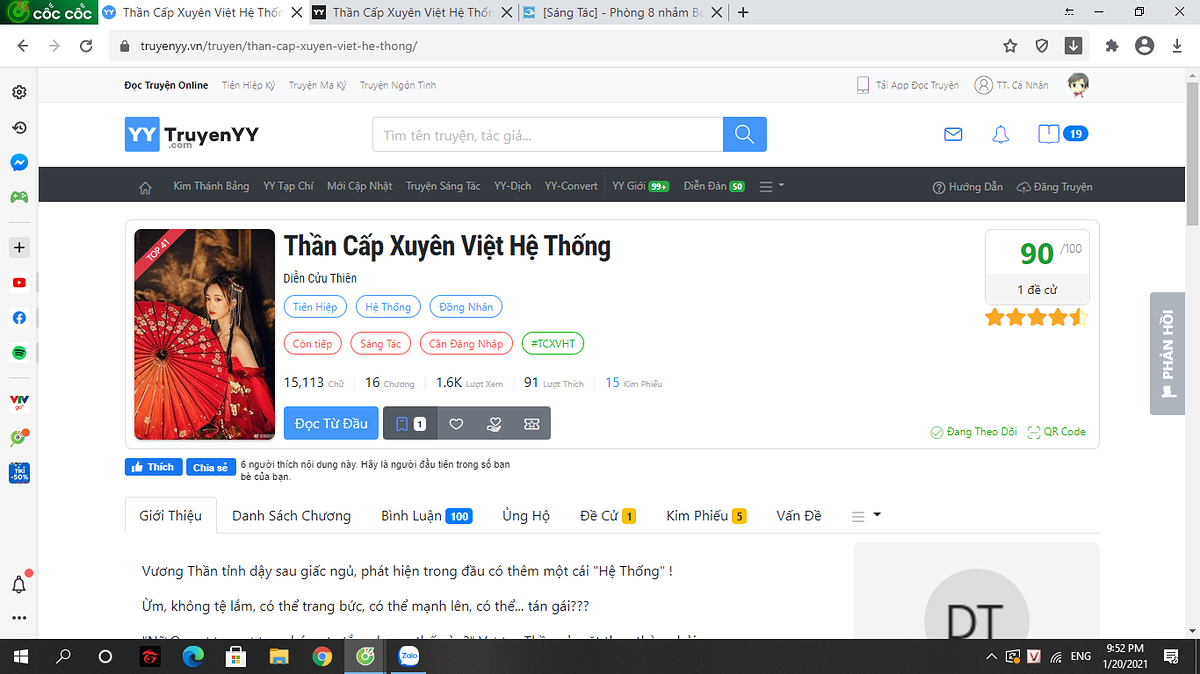Toggle the Đang Theo Dõi follow status
1200x674 pixels.
pyautogui.click(x=974, y=432)
